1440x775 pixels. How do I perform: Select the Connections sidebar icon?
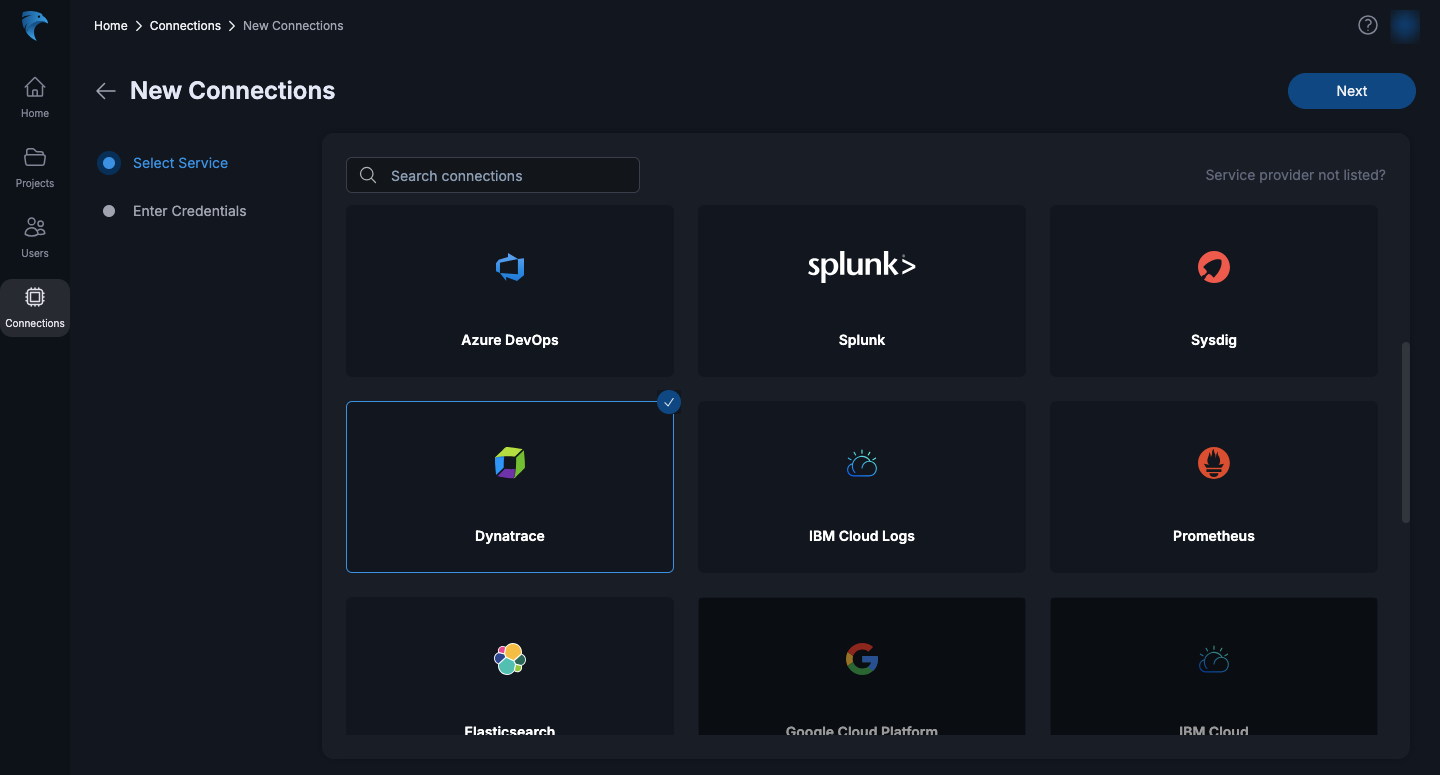point(34,305)
